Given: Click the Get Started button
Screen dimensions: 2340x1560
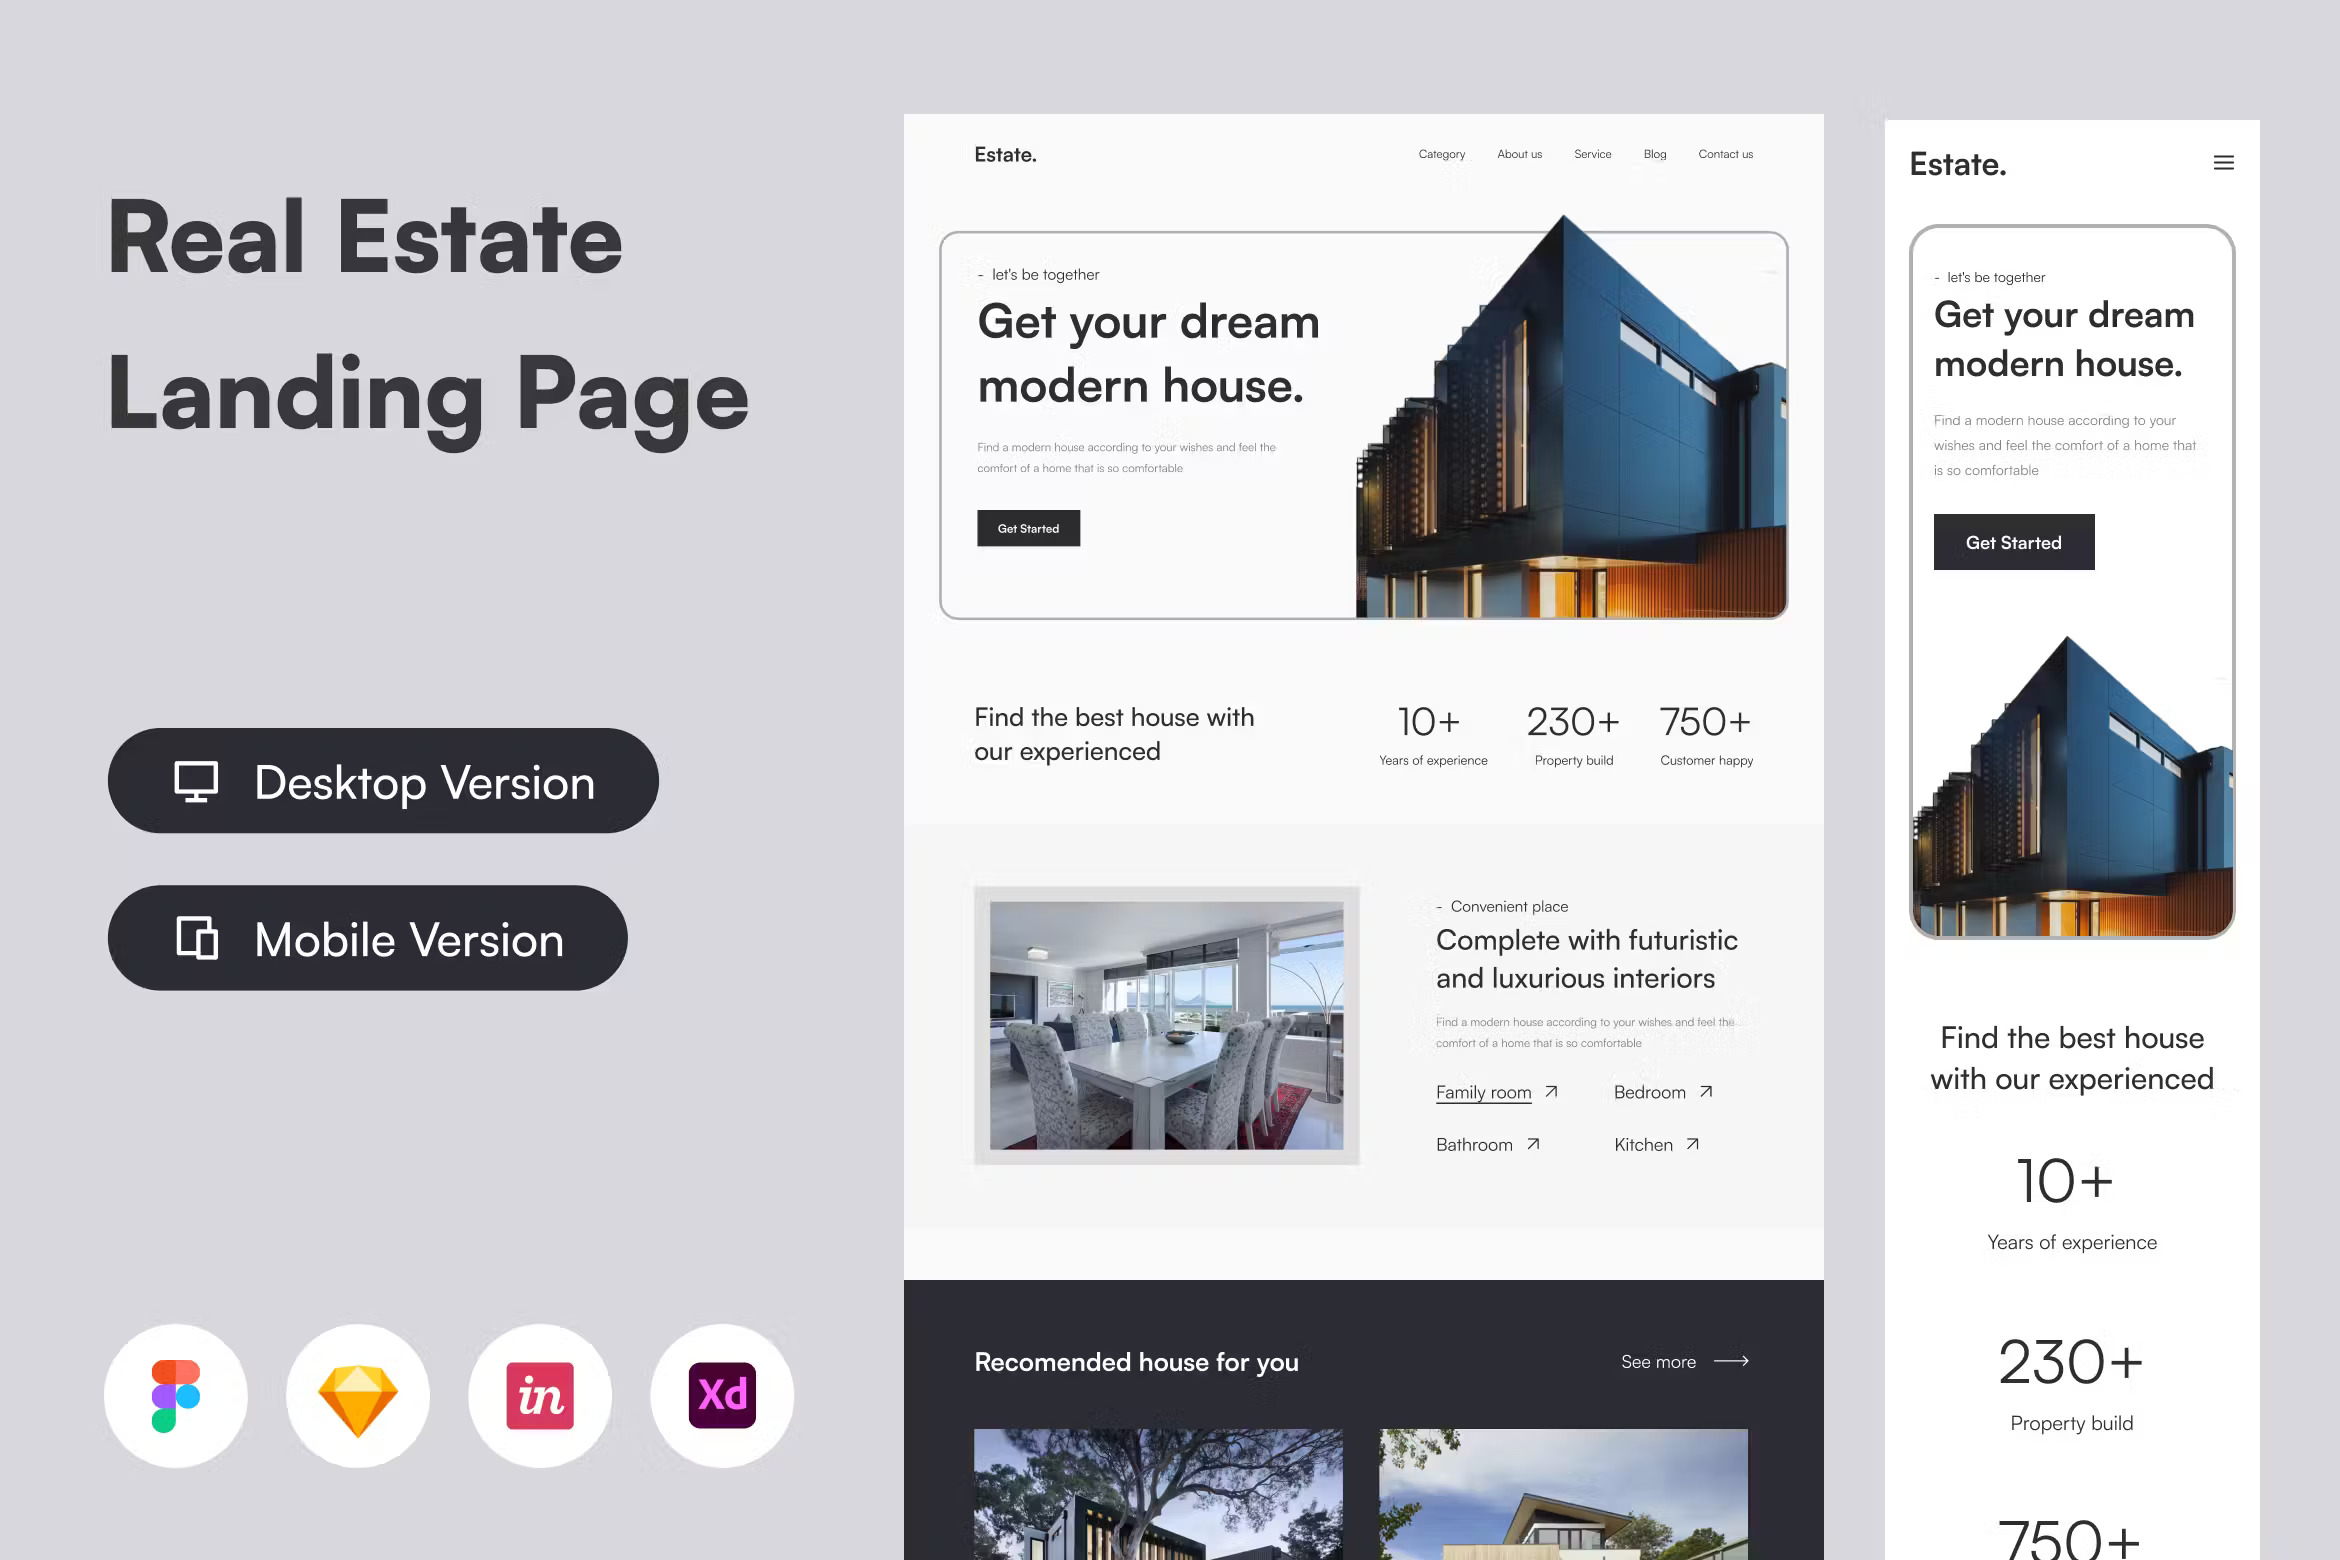Looking at the screenshot, I should pyautogui.click(x=1027, y=528).
